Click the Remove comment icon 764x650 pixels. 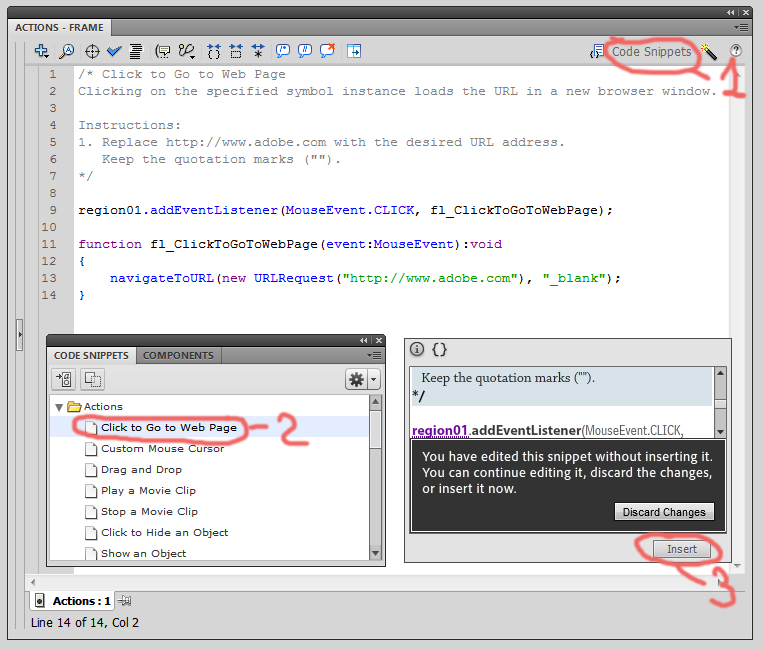point(327,51)
